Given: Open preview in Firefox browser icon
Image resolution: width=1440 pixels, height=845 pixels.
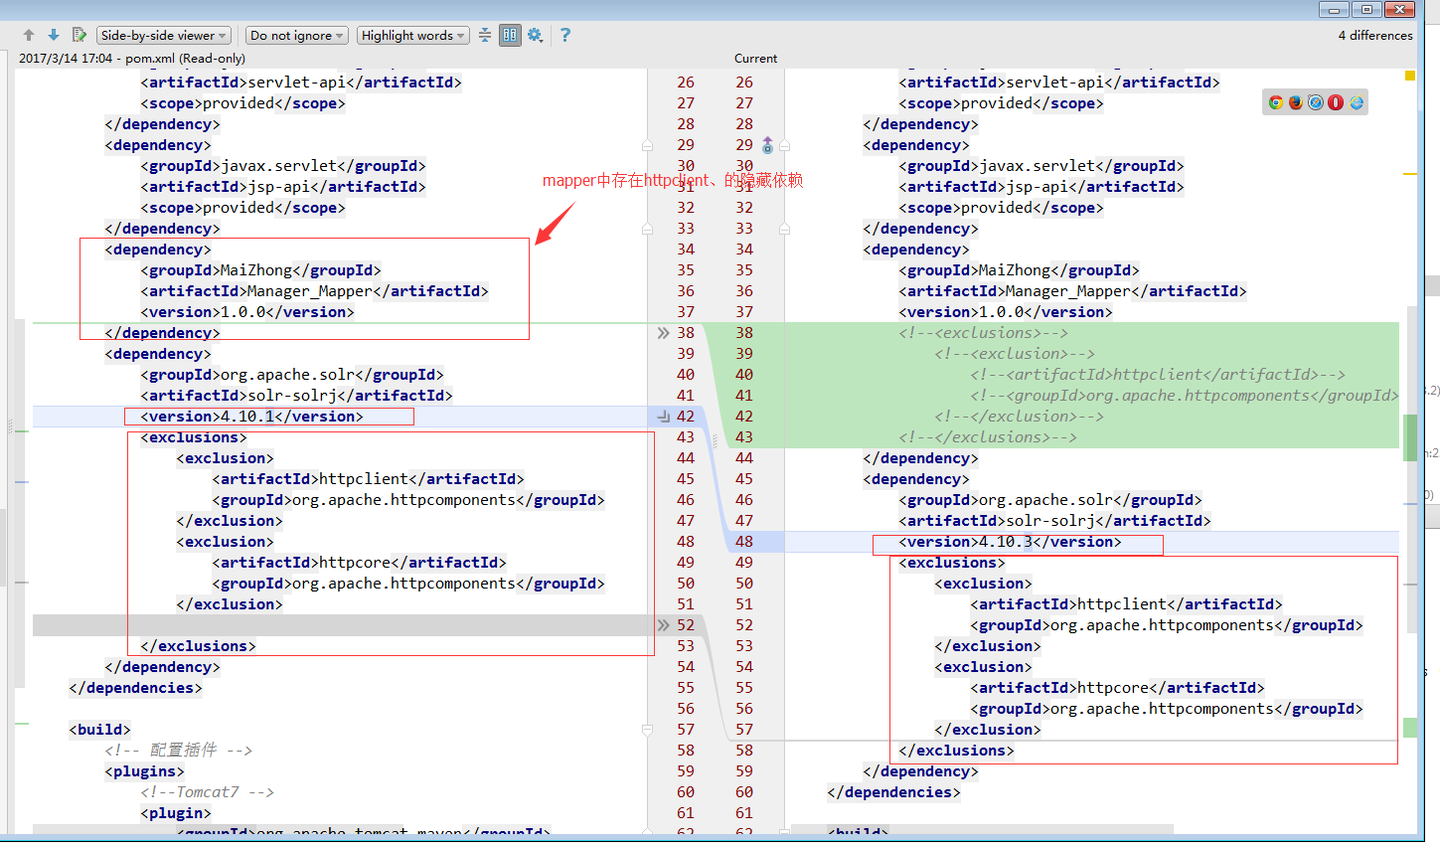Looking at the screenshot, I should coord(1296,102).
